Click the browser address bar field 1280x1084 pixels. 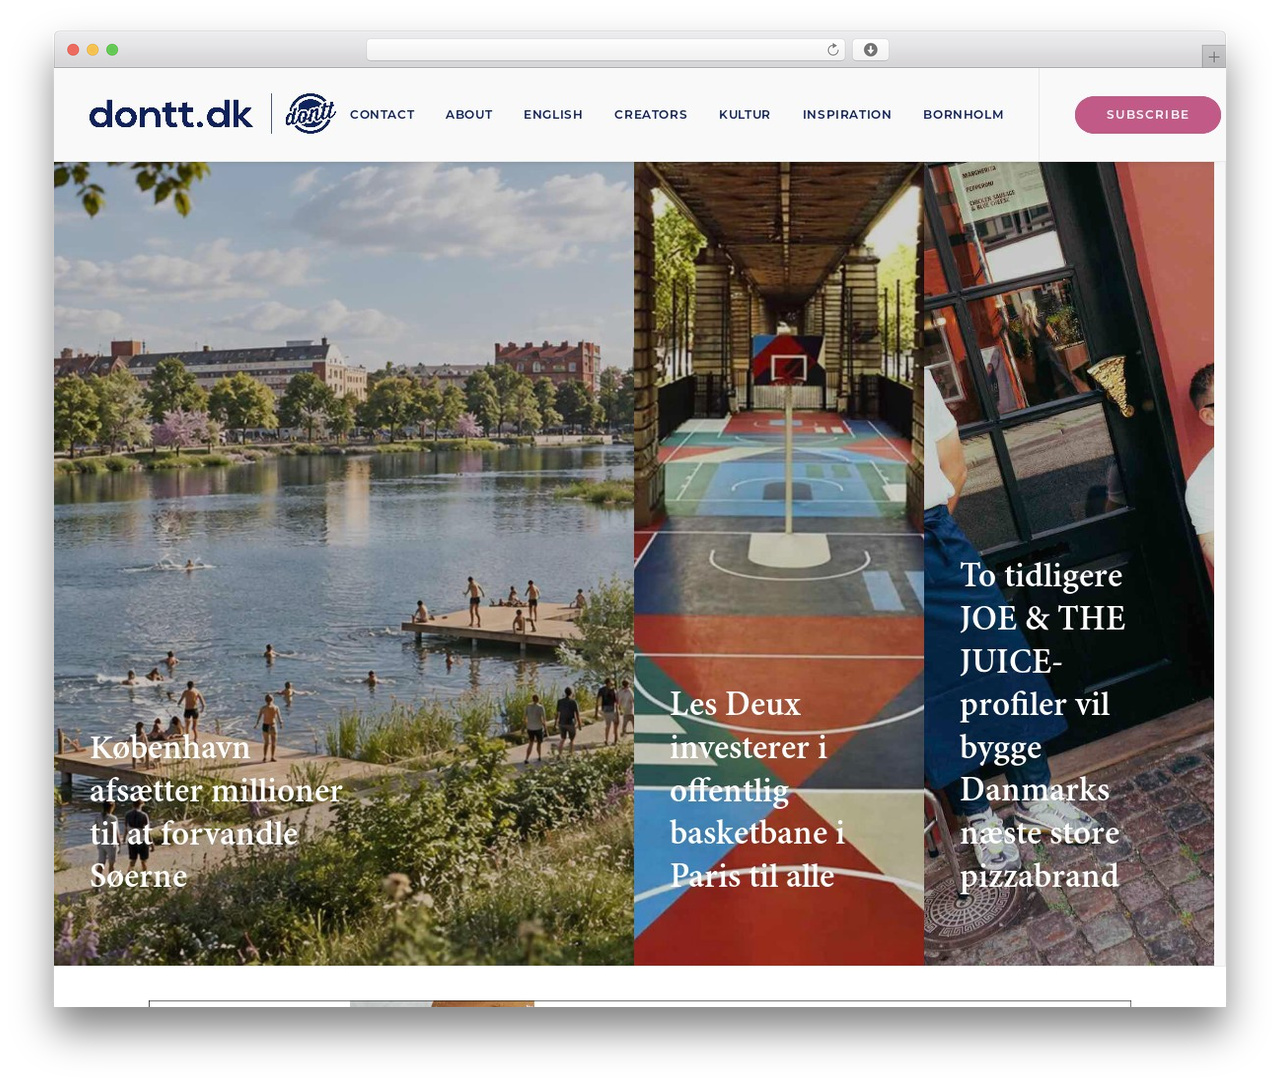pyautogui.click(x=605, y=50)
